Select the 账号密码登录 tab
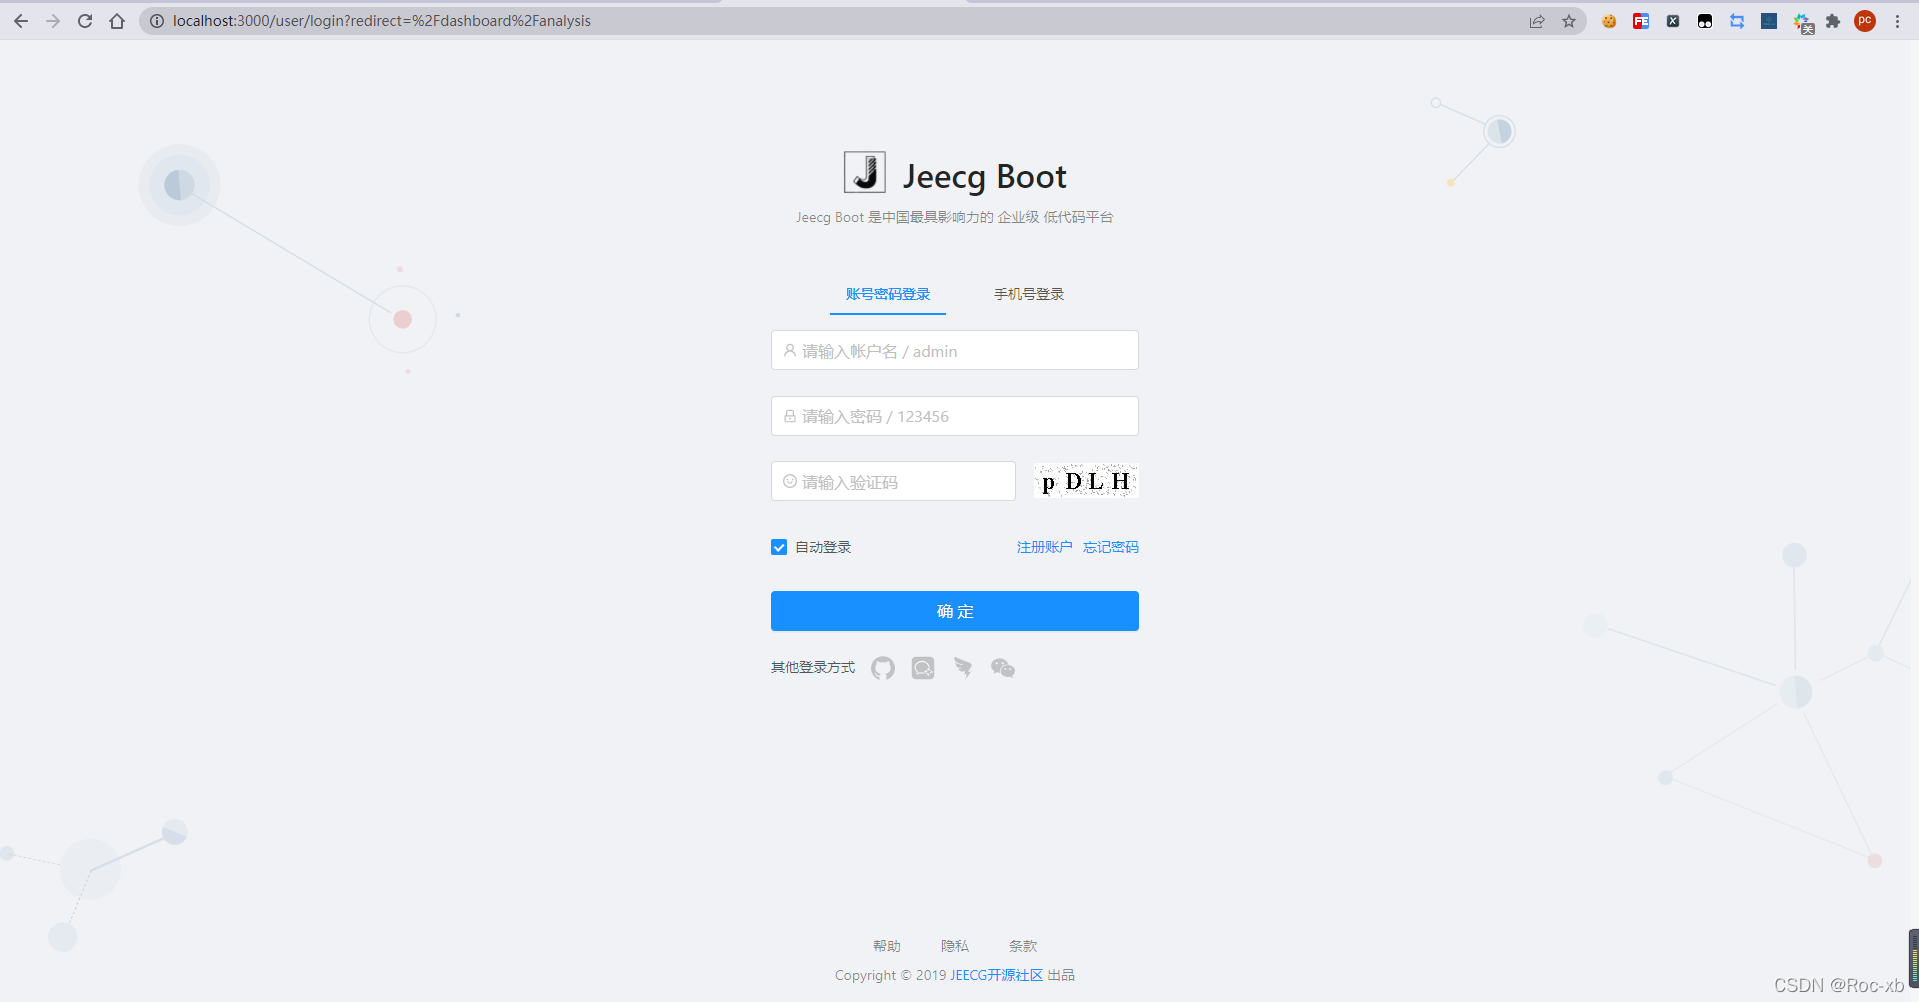The image size is (1919, 1002). [888, 294]
